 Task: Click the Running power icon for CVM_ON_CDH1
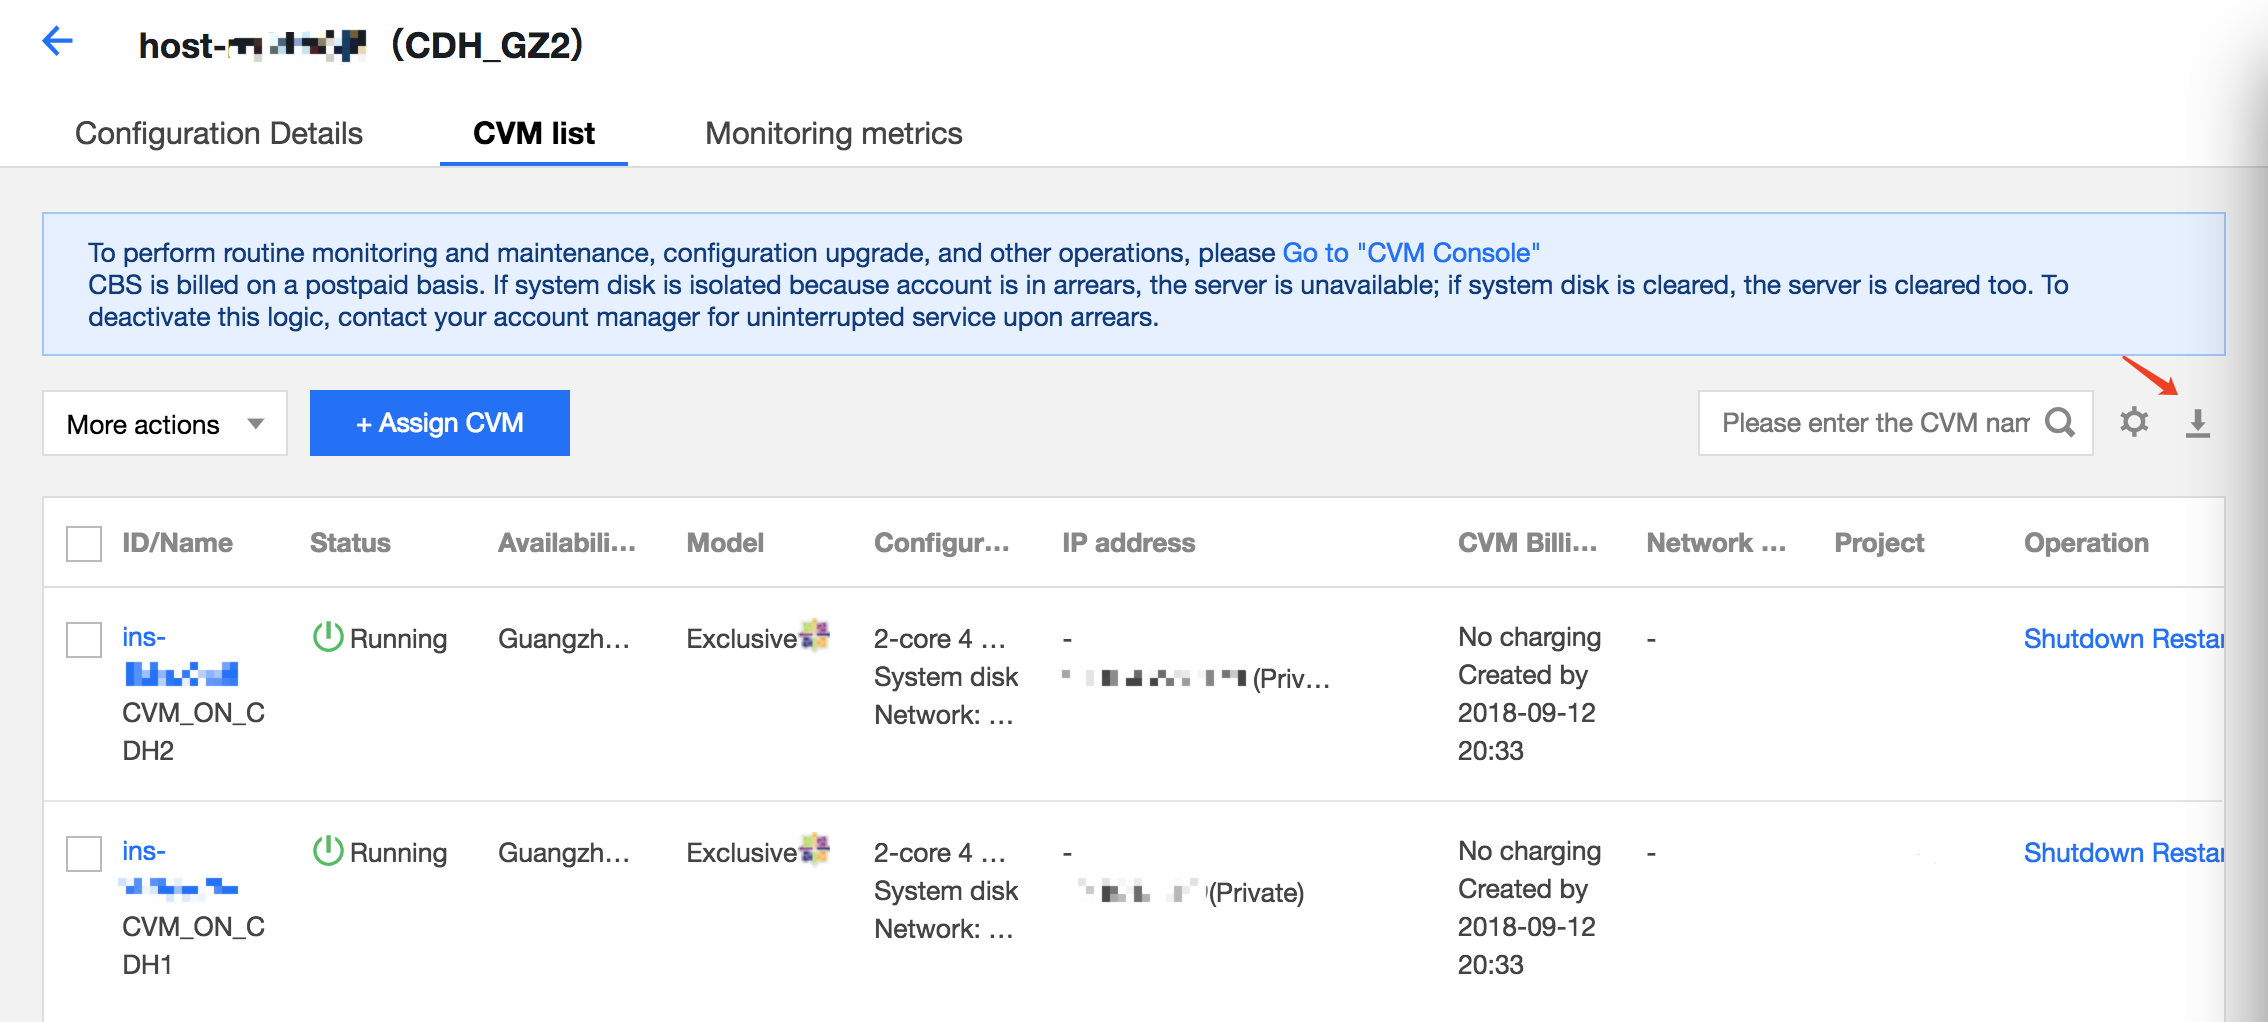(x=328, y=851)
